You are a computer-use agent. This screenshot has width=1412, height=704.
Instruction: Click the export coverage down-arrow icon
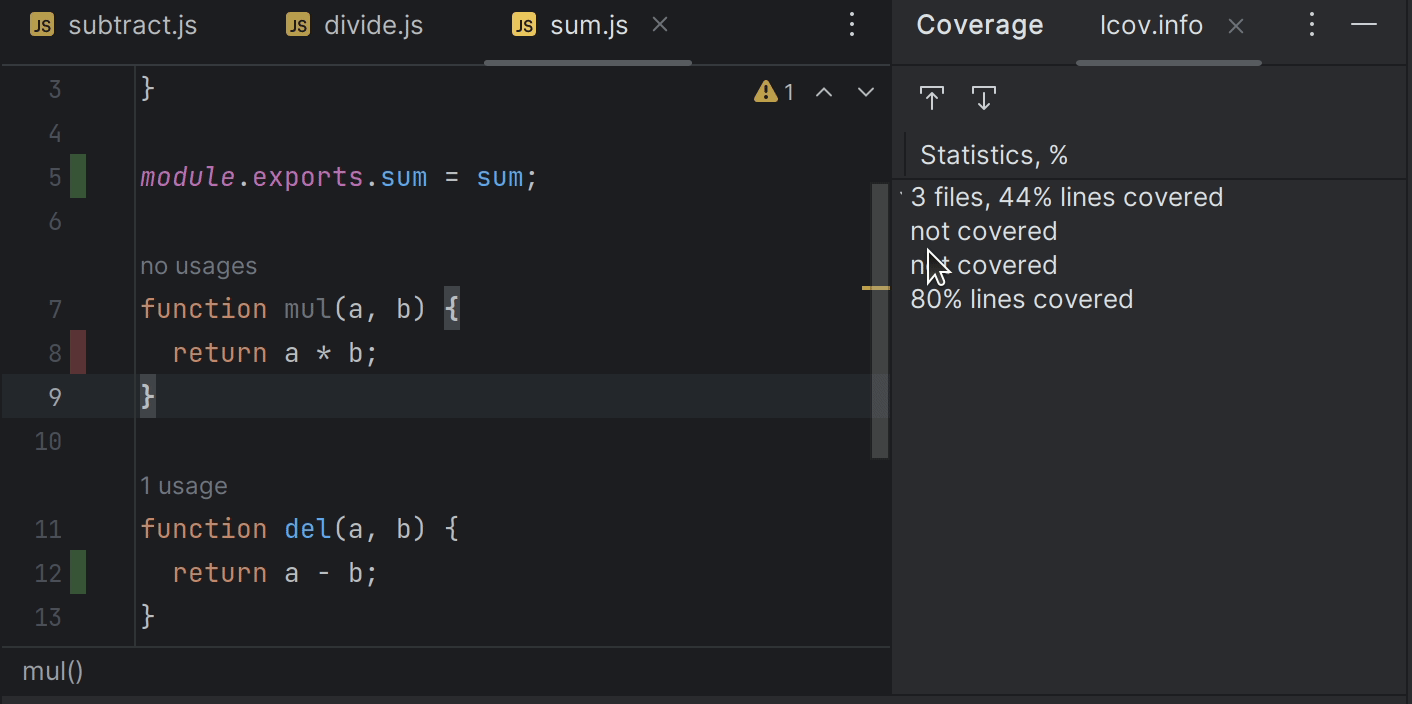pos(984,98)
